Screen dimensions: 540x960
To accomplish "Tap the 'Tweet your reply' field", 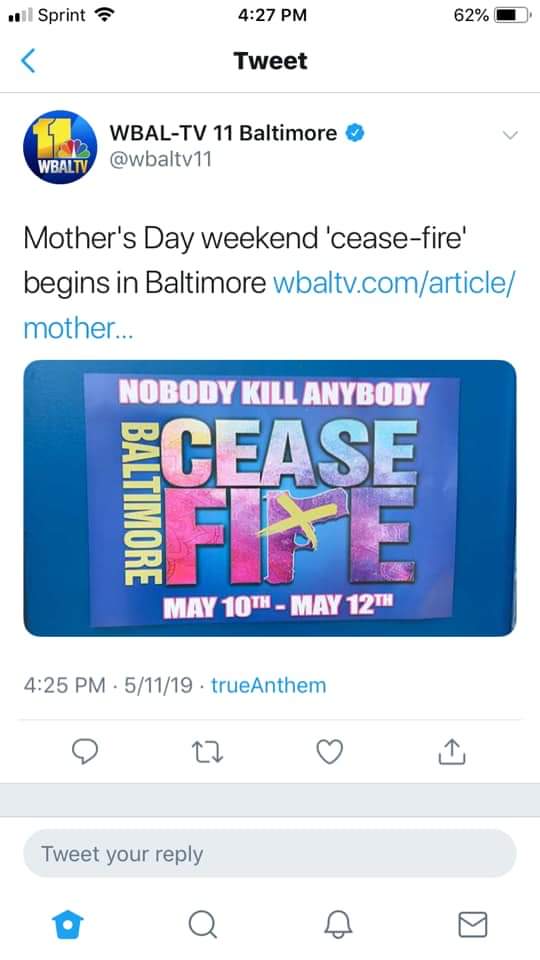I will (x=269, y=853).
